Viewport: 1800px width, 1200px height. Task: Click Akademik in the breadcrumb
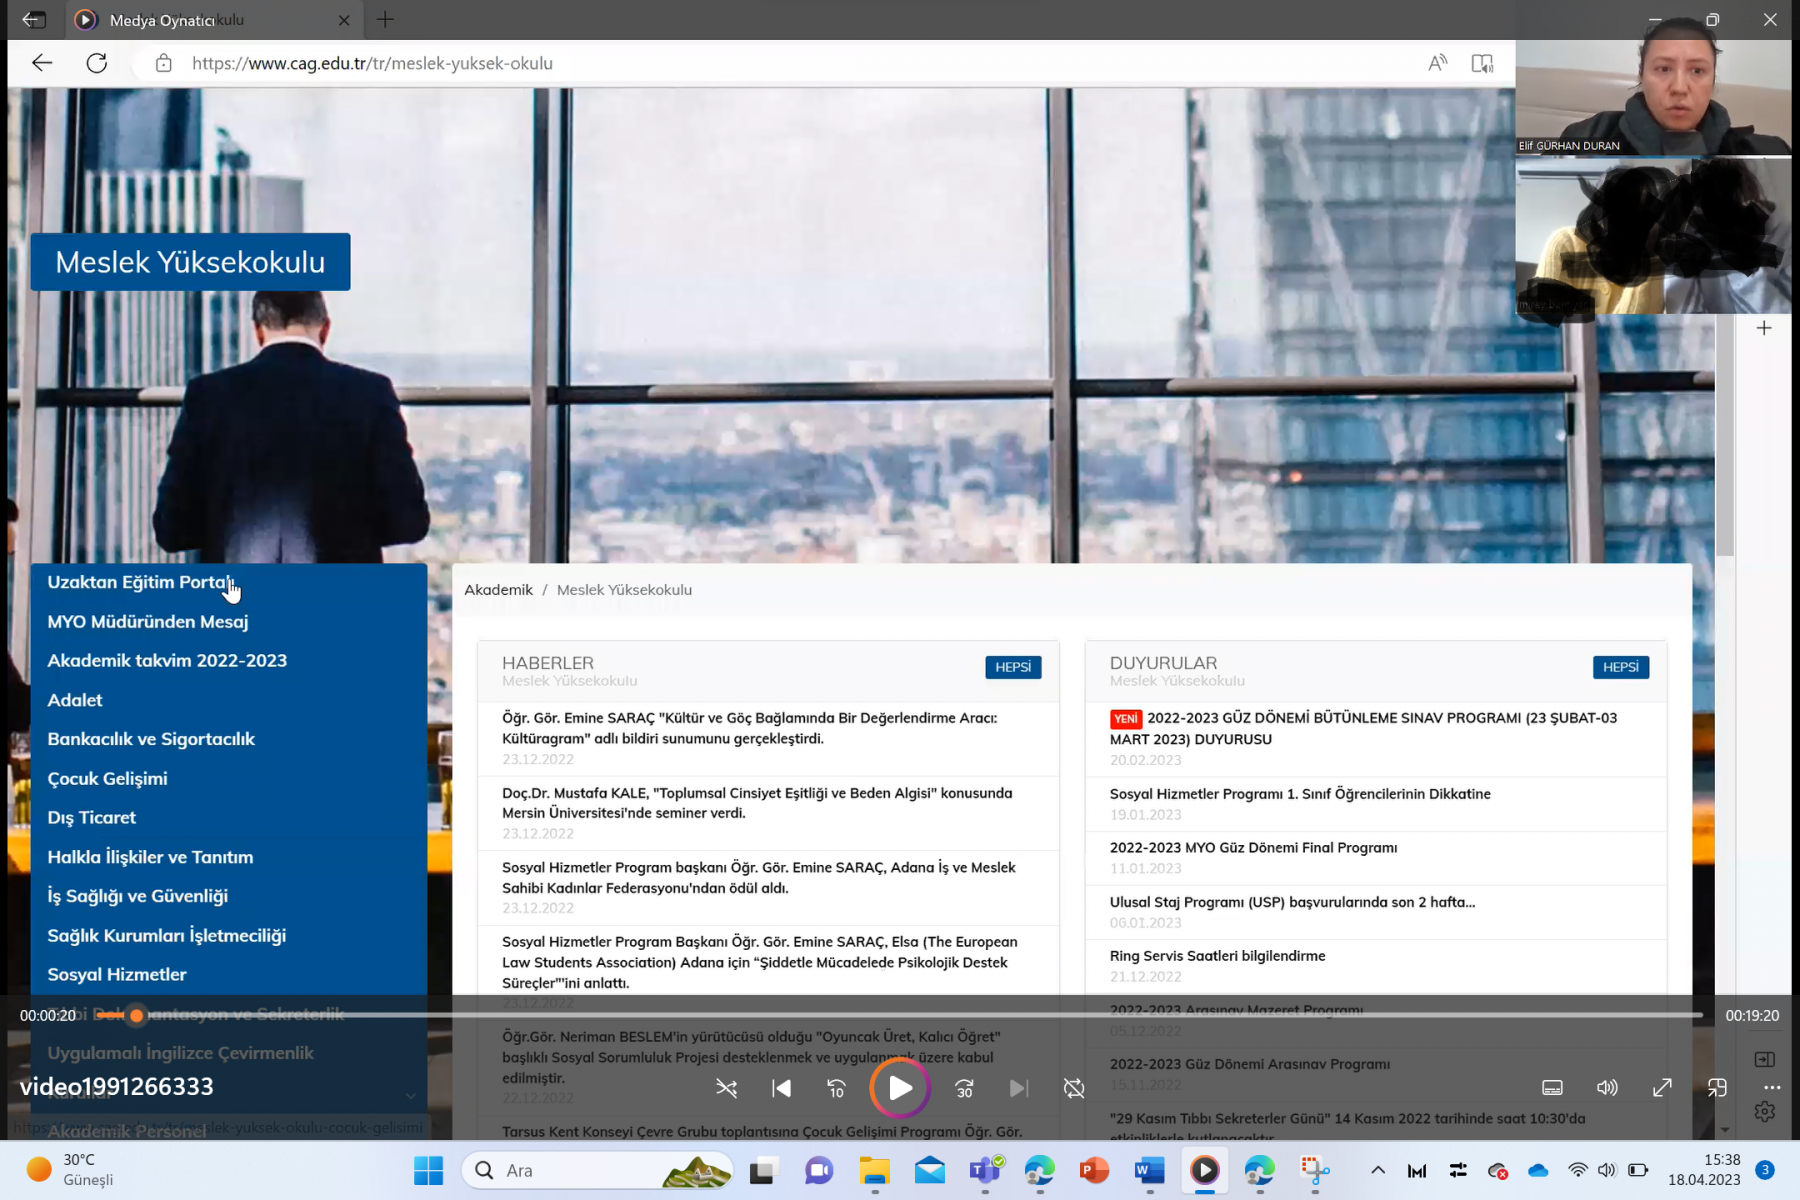pos(498,590)
